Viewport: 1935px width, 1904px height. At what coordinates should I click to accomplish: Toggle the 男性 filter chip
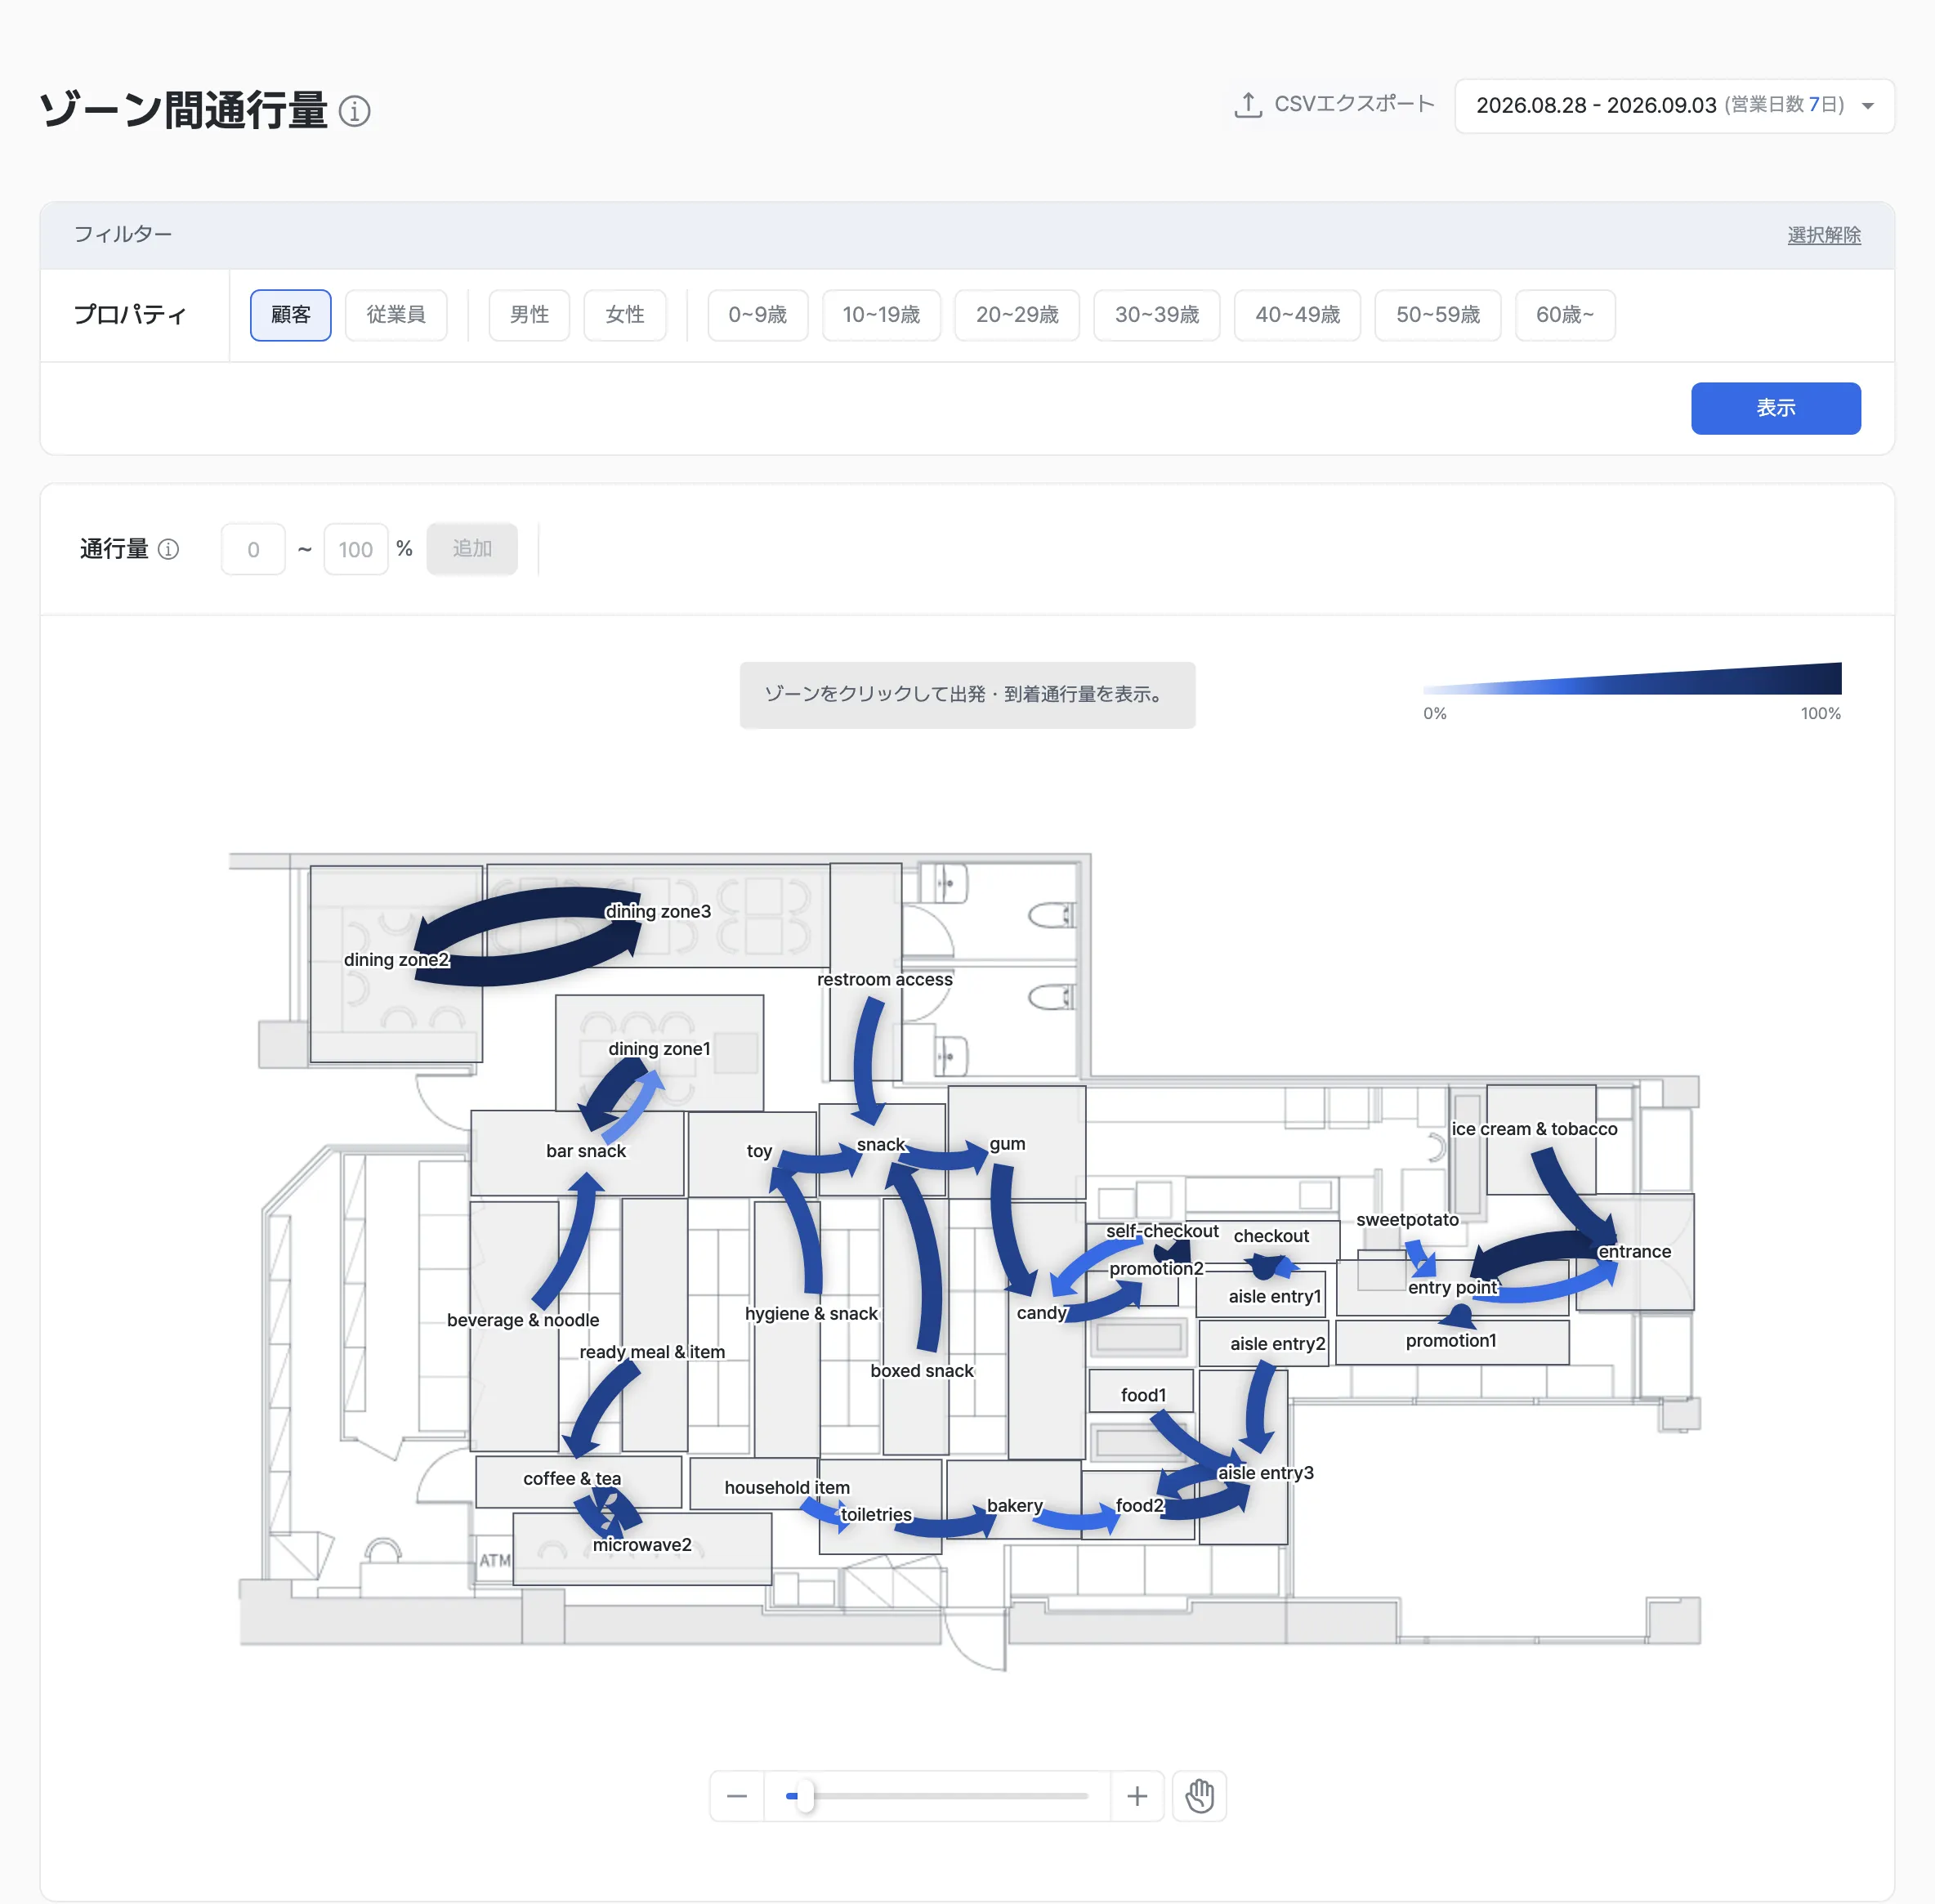click(529, 315)
